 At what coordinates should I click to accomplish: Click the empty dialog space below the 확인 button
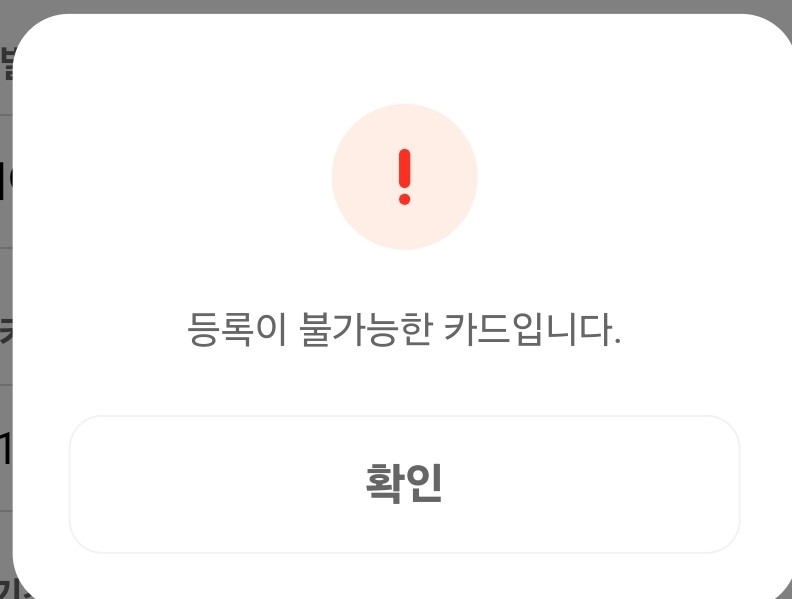[404, 576]
